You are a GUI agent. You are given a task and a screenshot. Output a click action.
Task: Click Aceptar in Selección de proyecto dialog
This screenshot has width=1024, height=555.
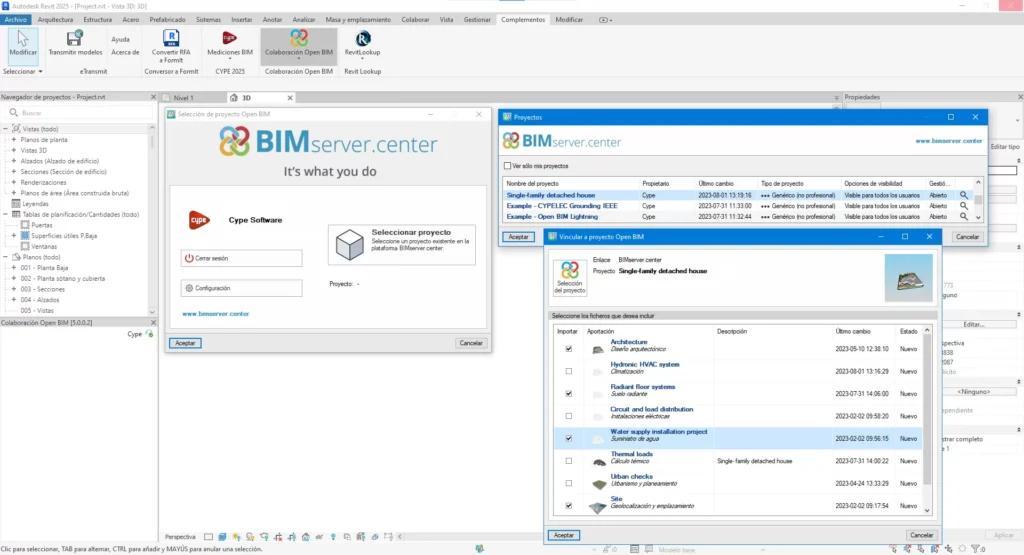(185, 343)
